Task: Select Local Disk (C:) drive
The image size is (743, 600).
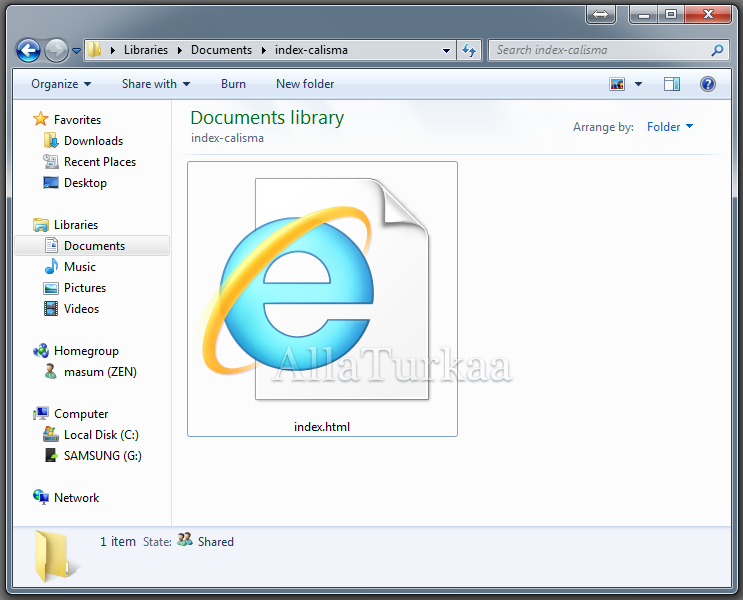Action: pos(101,435)
